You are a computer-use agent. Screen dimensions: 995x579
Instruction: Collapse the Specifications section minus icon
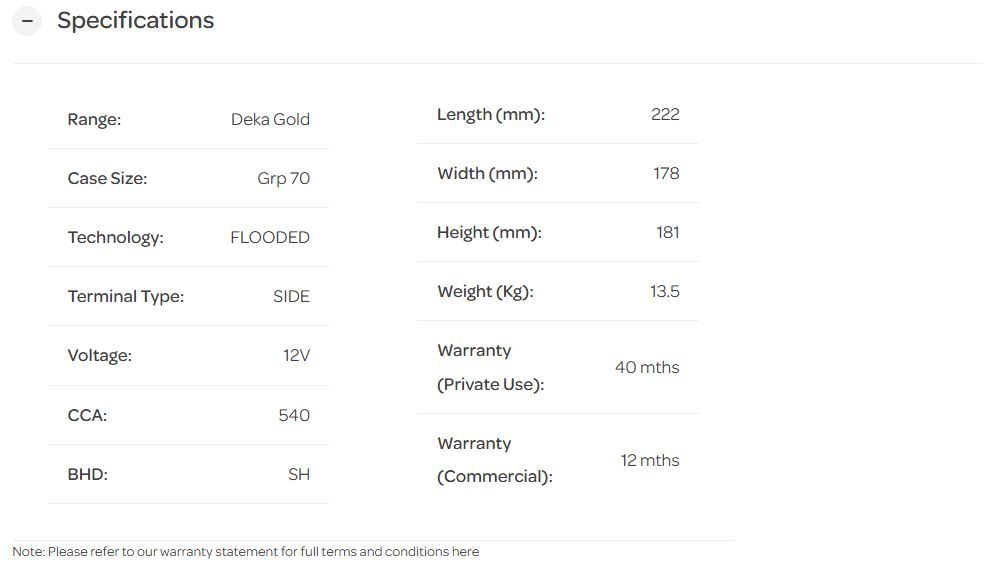pos(27,21)
